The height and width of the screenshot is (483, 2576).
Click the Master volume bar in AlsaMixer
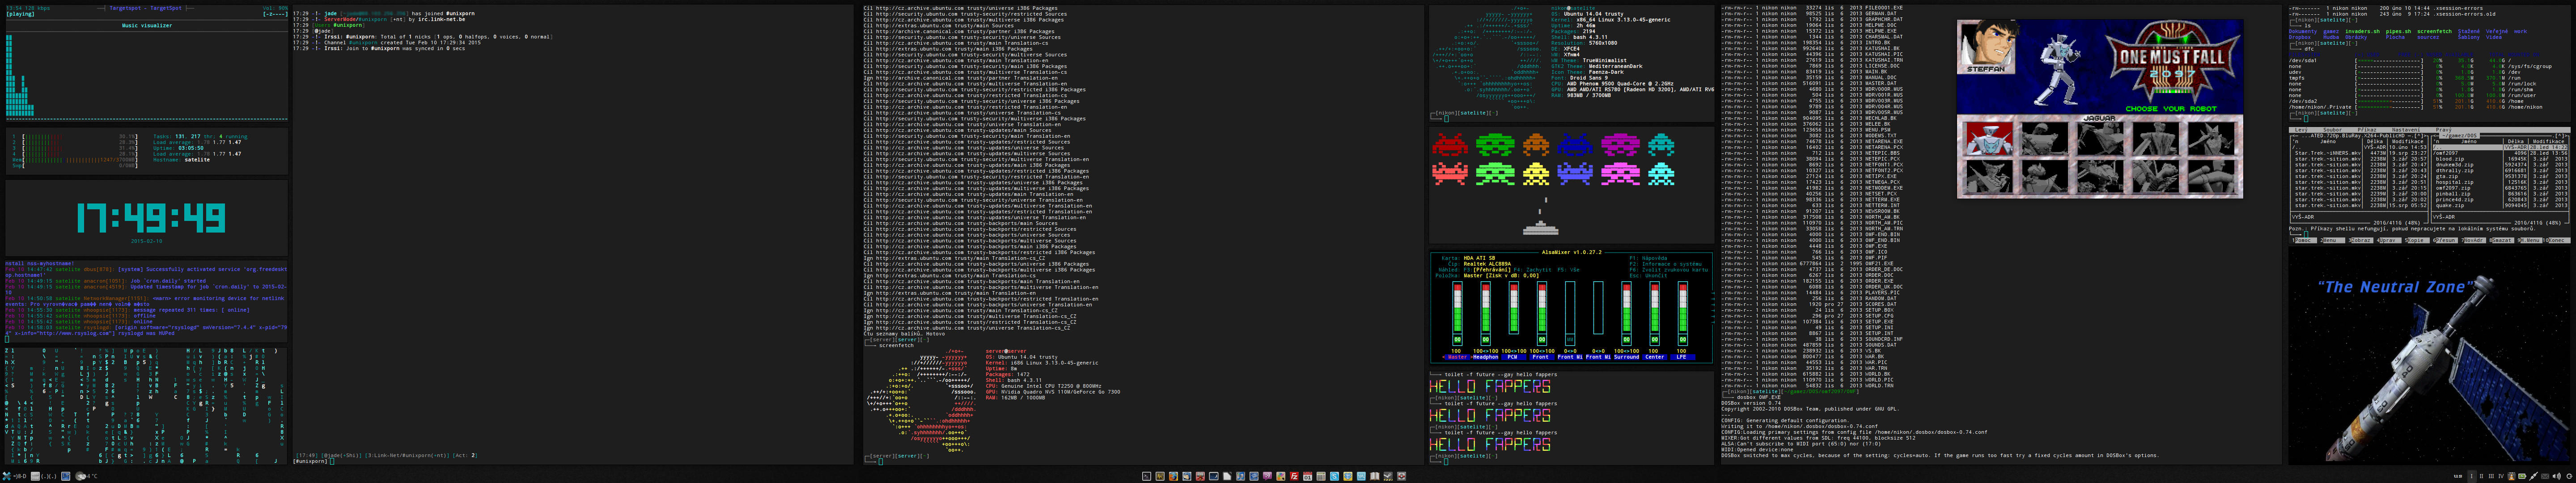click(x=1457, y=308)
